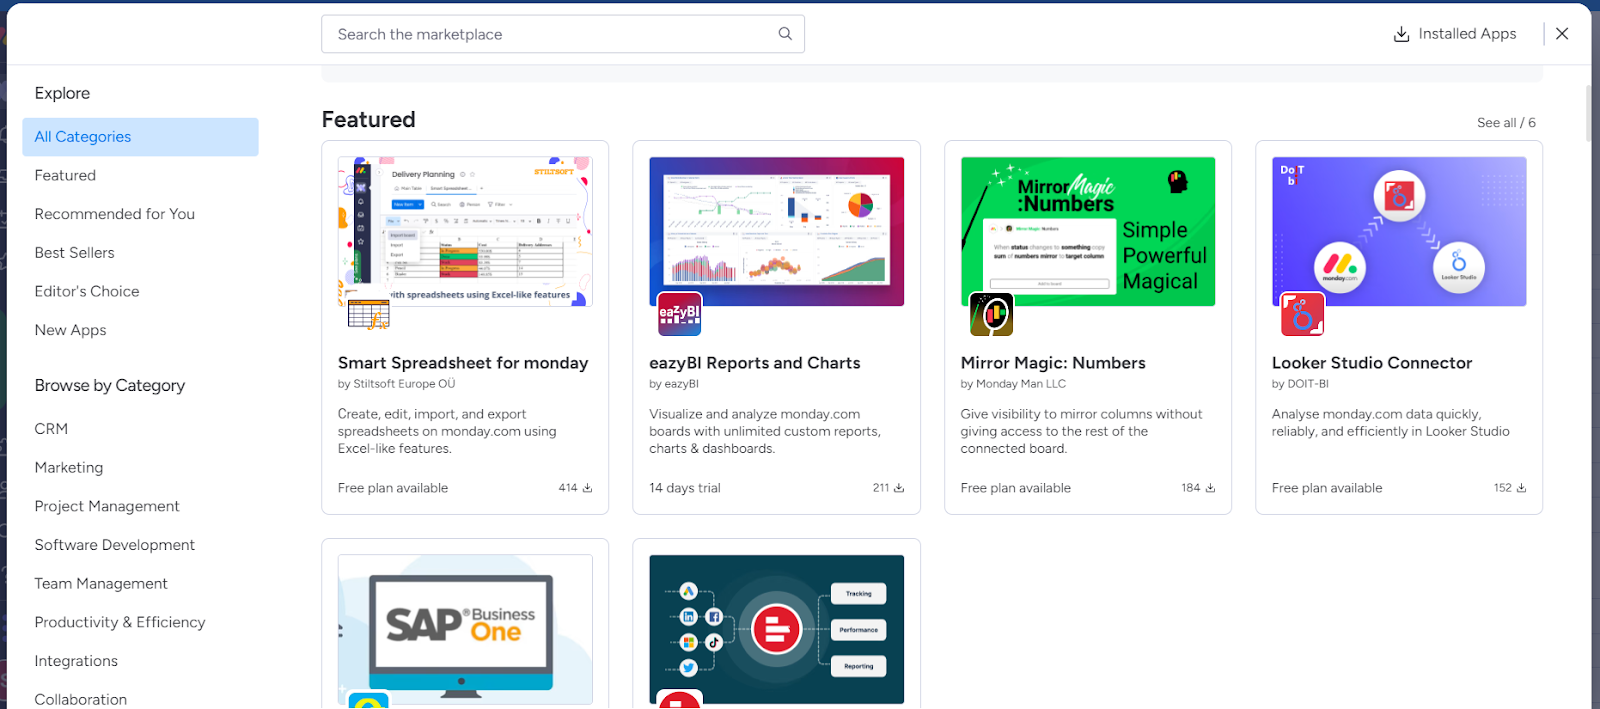Image resolution: width=1600 pixels, height=709 pixels.
Task: Click SAP Business One preview thumbnail
Action: (x=465, y=630)
